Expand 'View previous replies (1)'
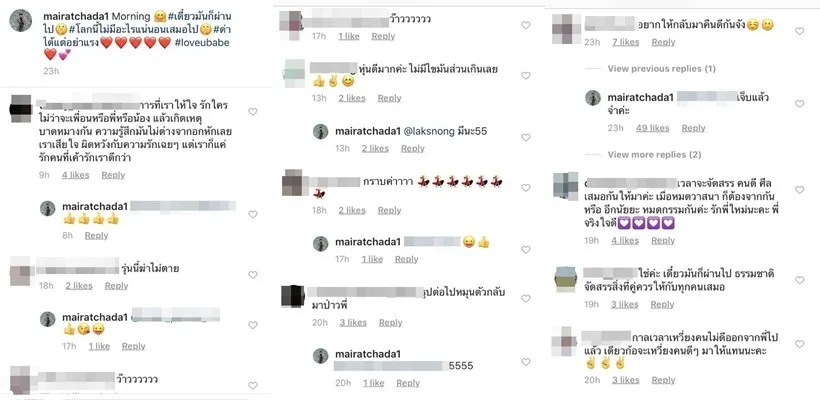The height and width of the screenshot is (400, 820). 662,68
